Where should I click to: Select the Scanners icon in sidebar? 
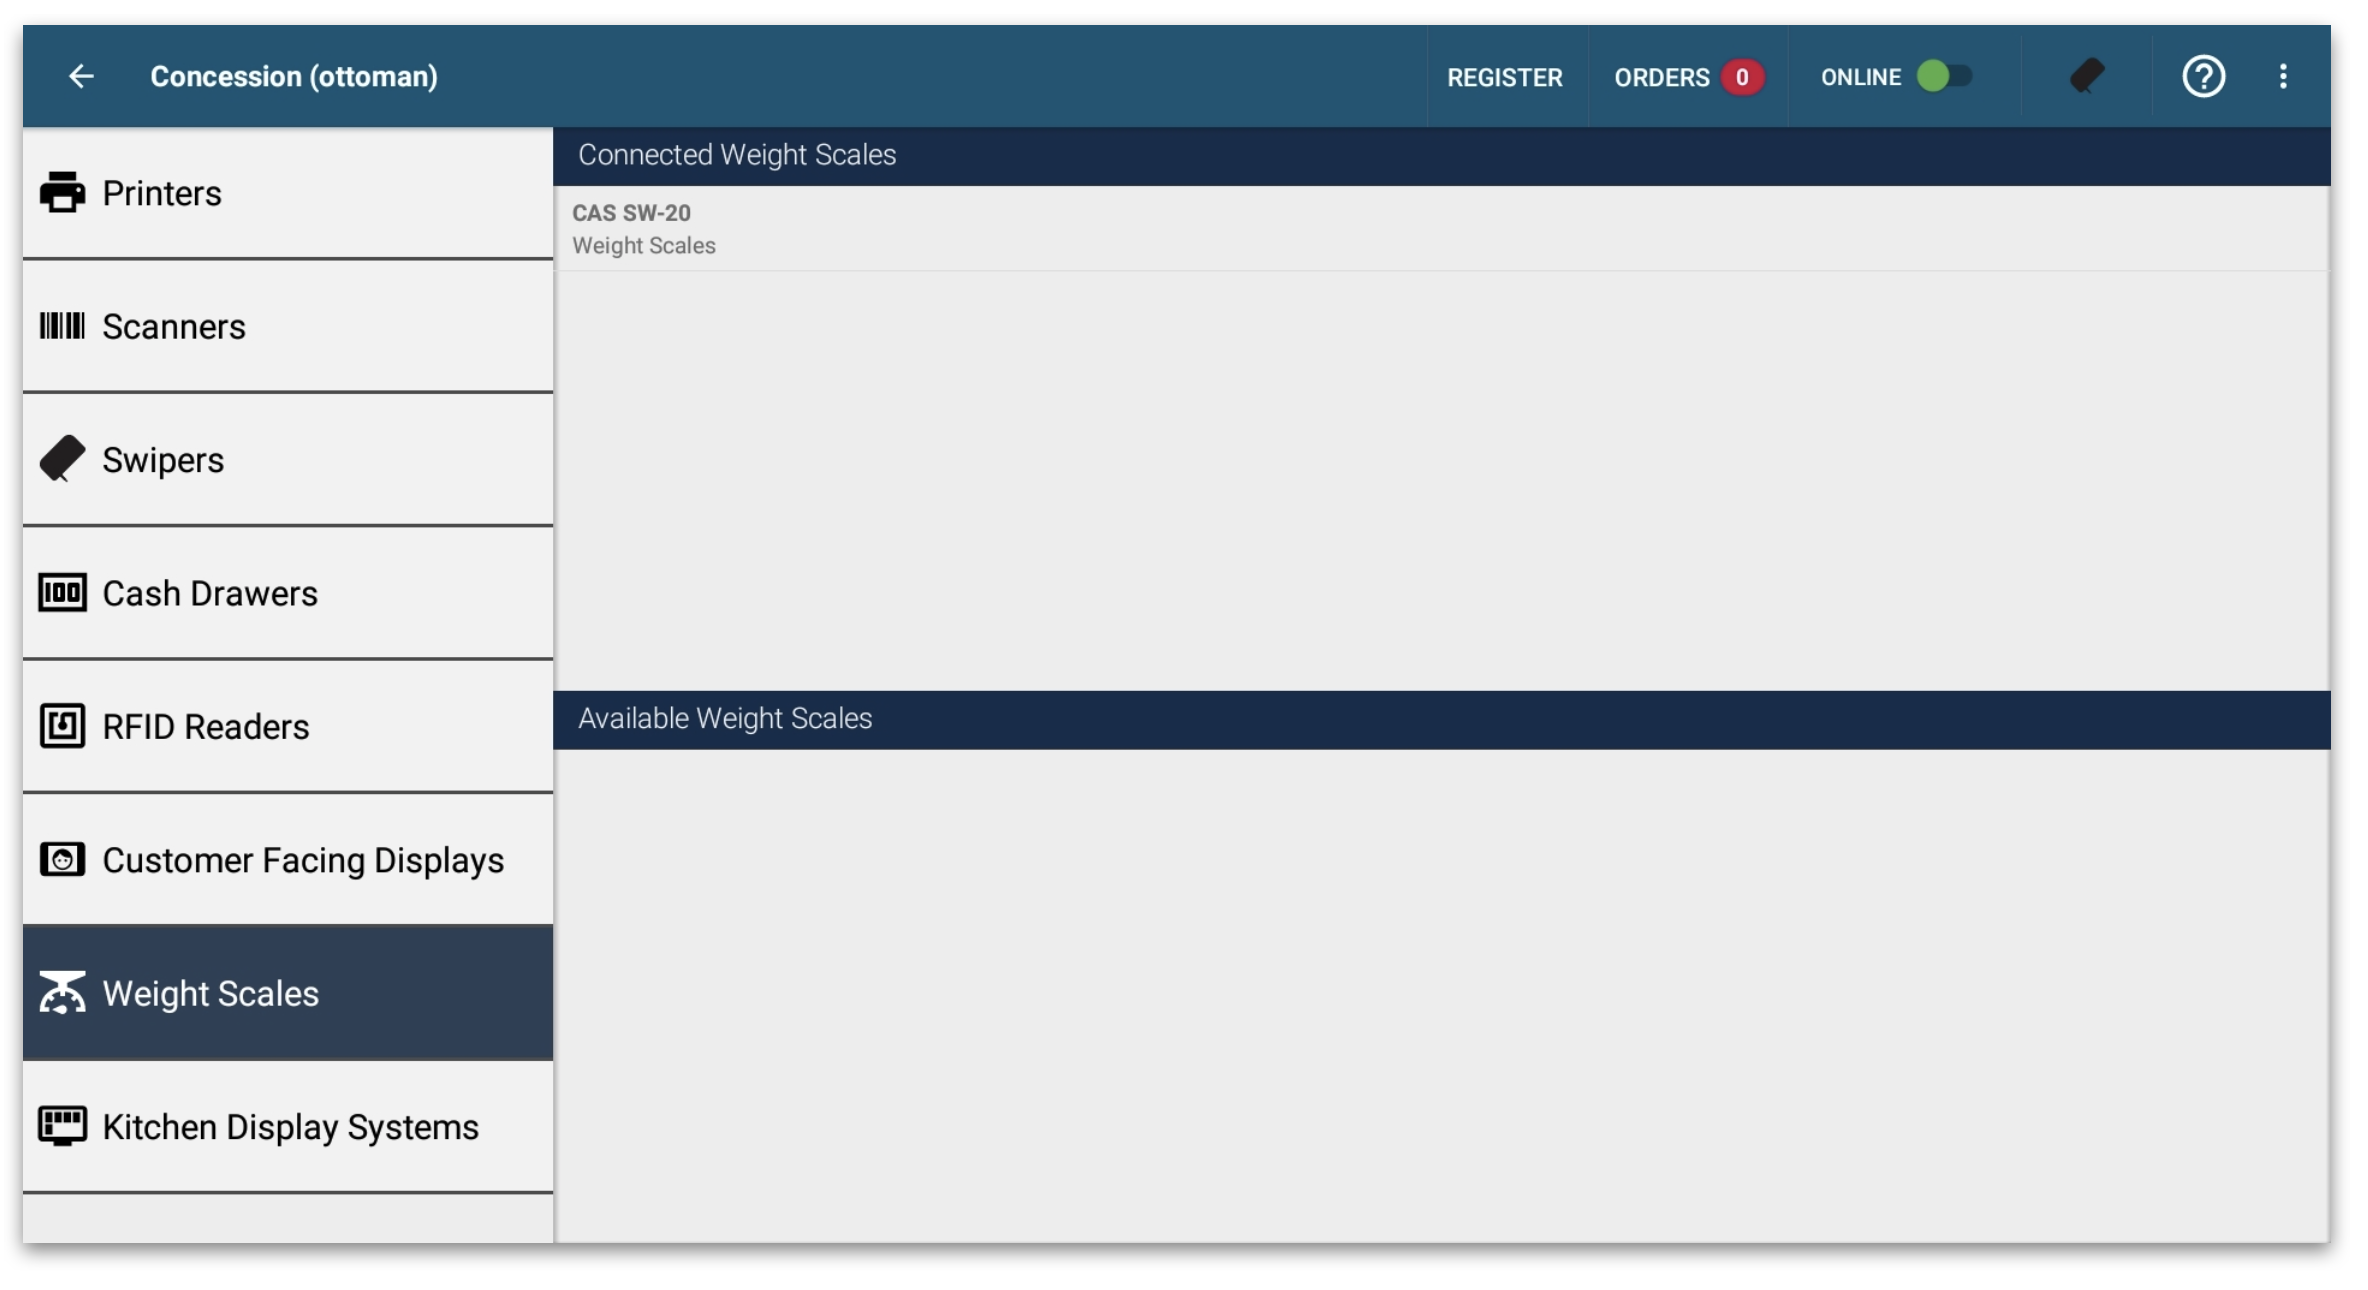59,326
